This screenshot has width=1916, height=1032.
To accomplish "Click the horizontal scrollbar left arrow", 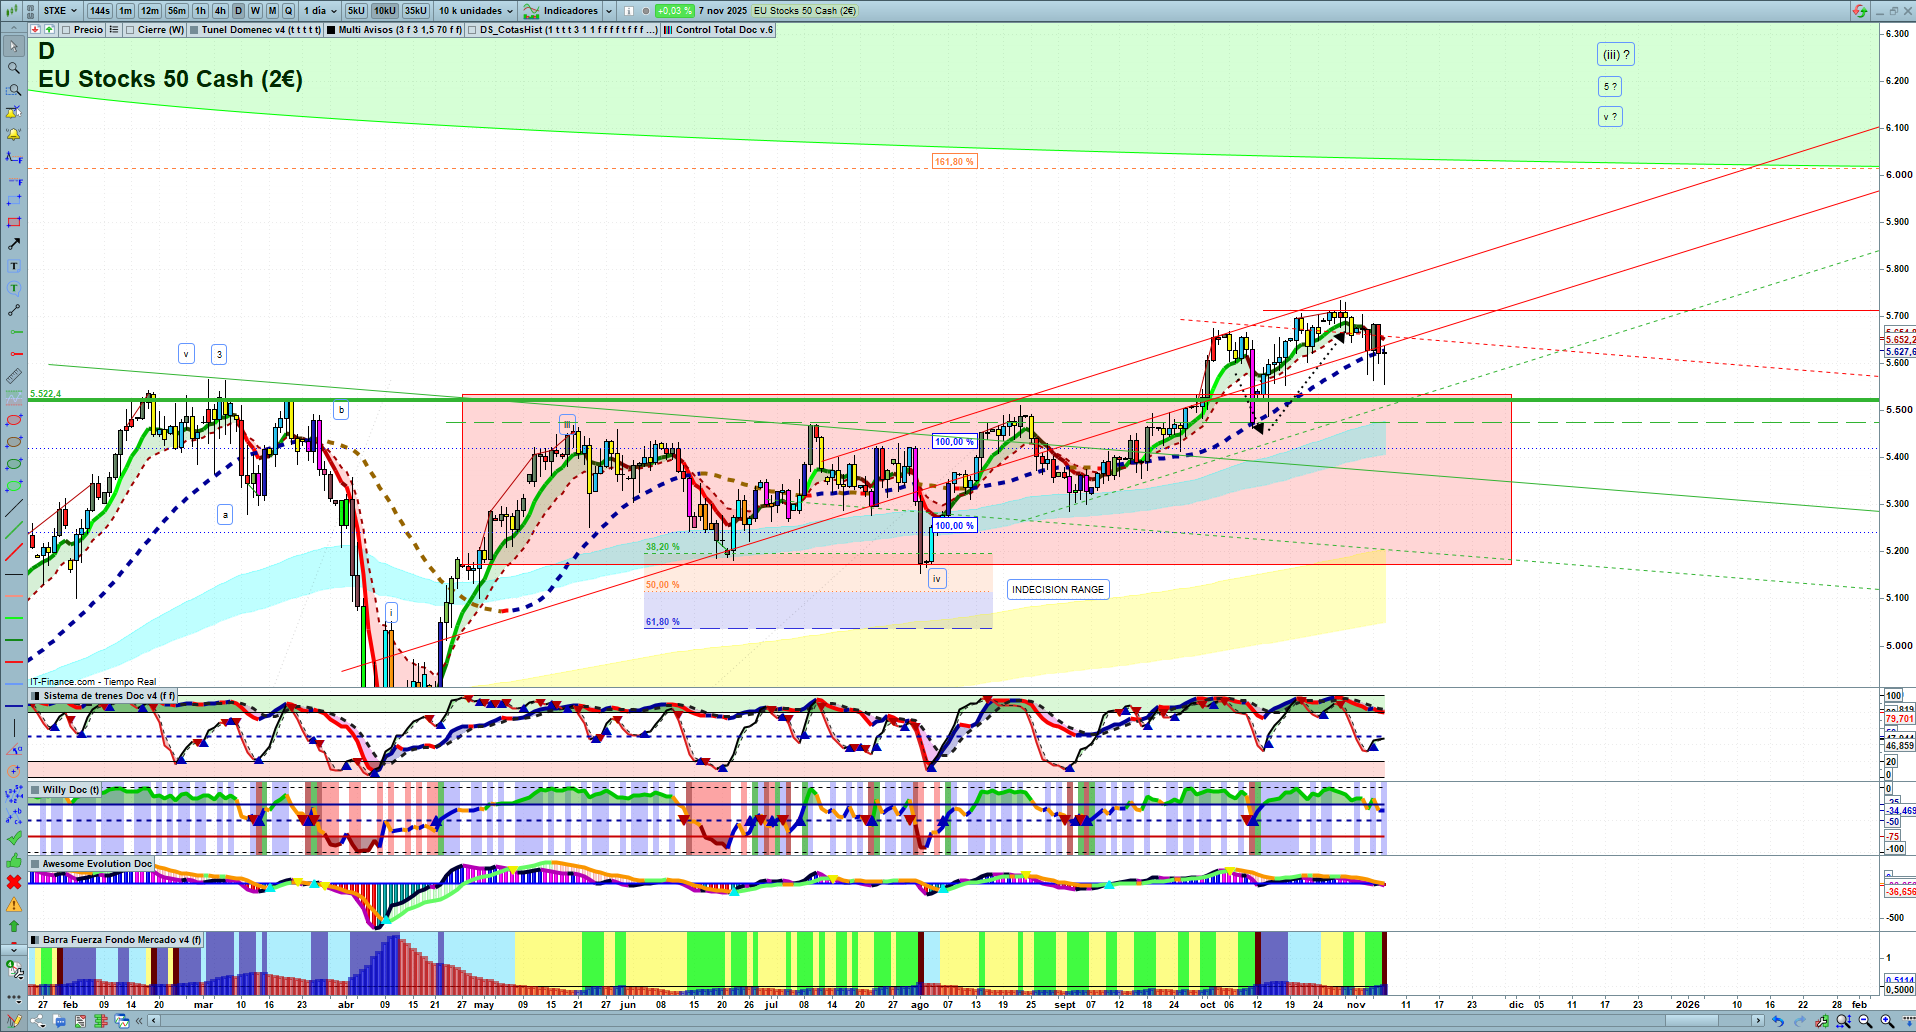I will tap(153, 1021).
